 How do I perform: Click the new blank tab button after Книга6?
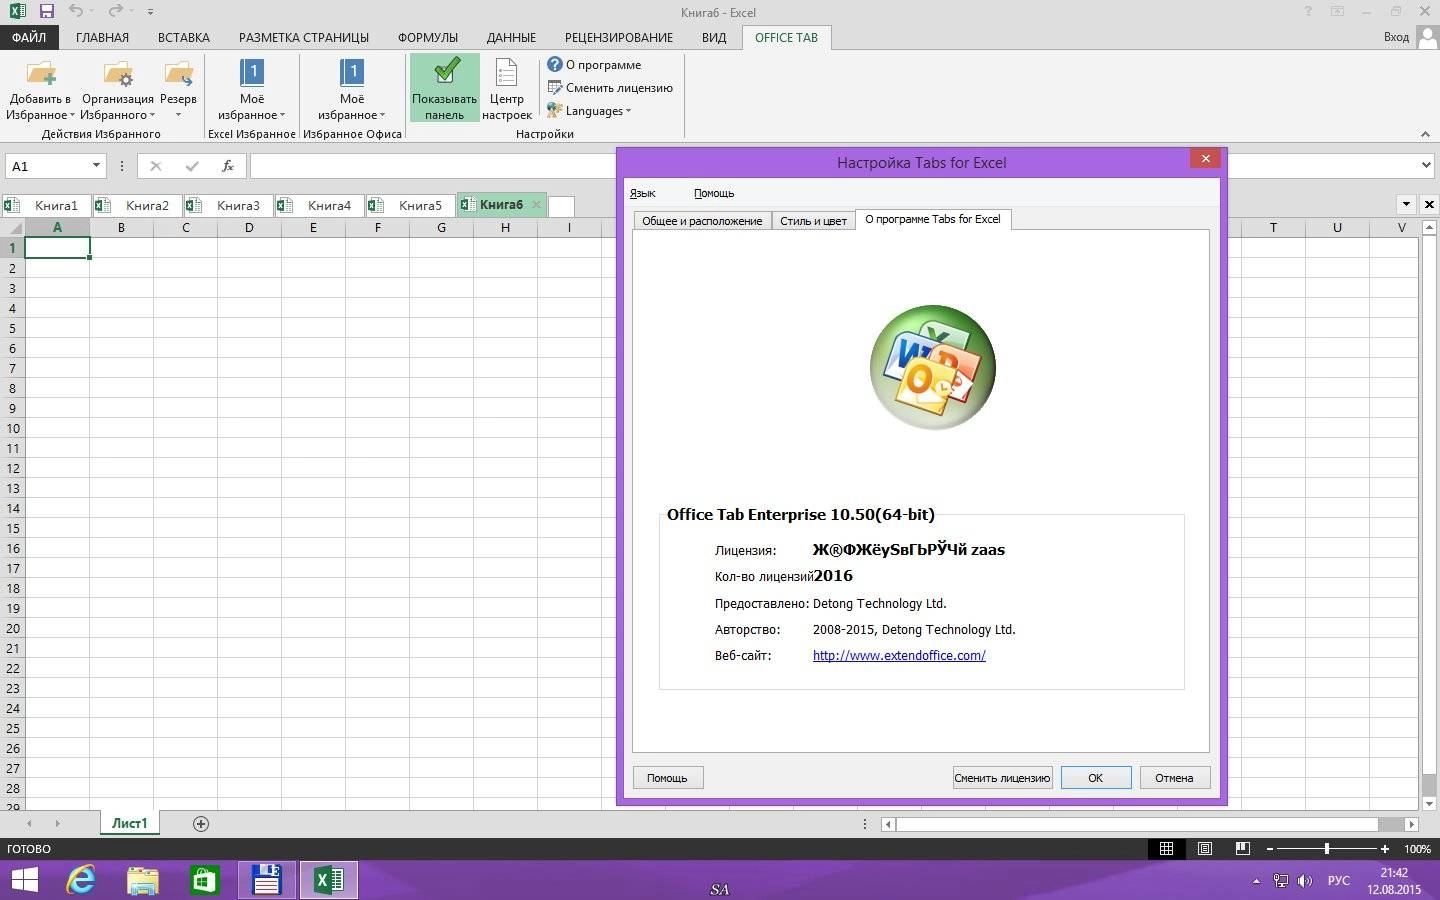point(562,206)
